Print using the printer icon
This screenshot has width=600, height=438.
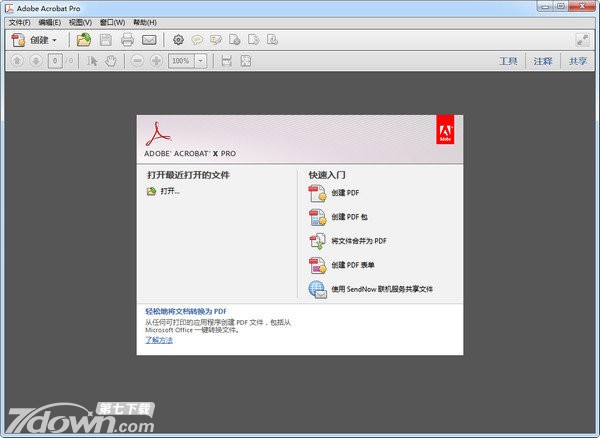(127, 40)
